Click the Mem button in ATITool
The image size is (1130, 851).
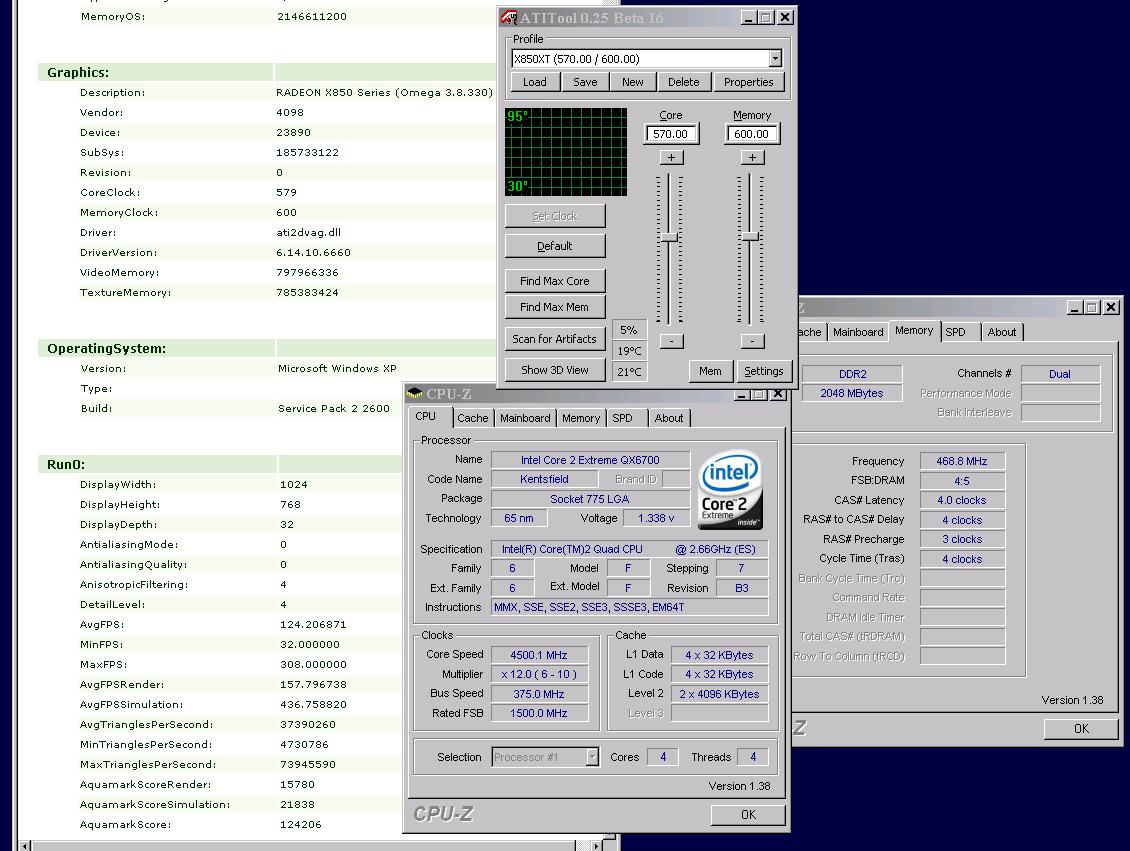pos(710,371)
